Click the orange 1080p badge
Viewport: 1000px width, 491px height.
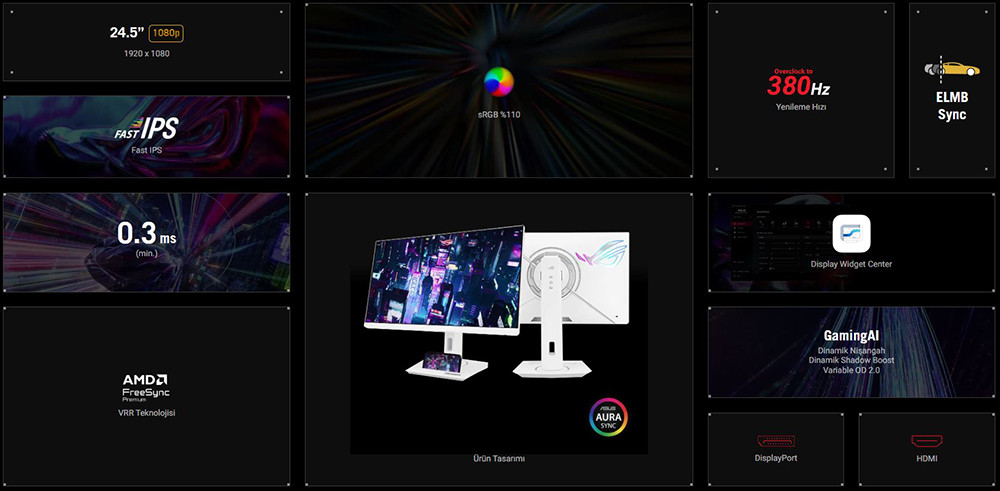166,33
